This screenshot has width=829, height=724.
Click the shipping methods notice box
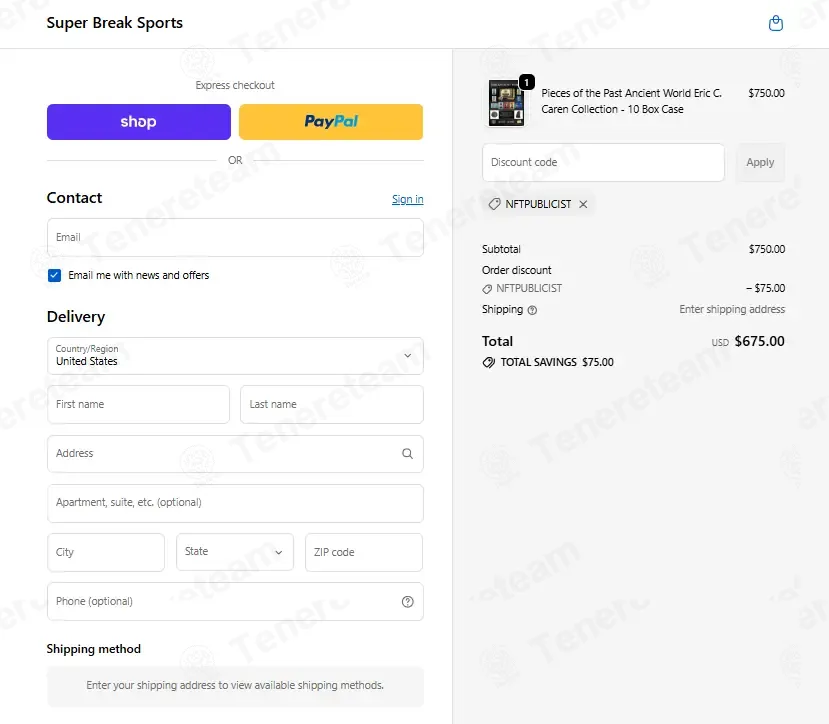coord(235,686)
